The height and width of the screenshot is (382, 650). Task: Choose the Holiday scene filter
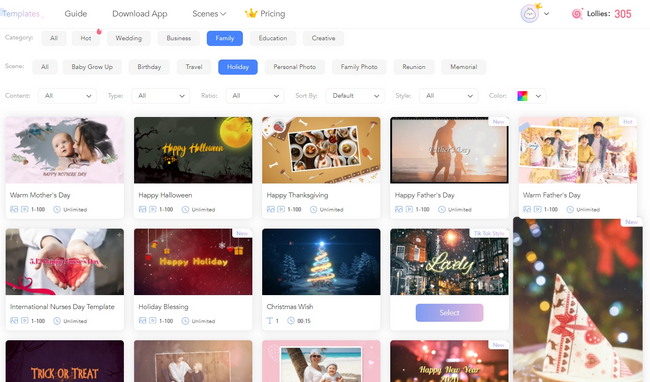click(x=238, y=67)
